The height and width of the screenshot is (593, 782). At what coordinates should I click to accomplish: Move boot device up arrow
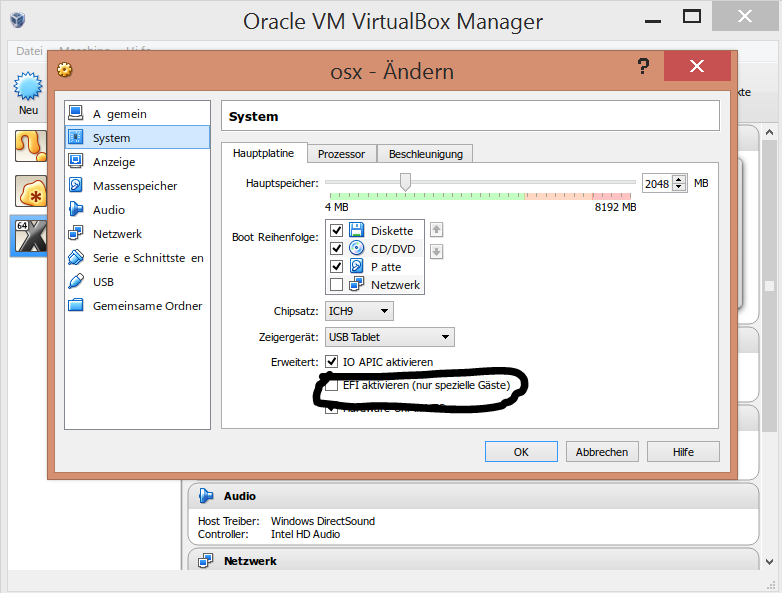point(436,230)
